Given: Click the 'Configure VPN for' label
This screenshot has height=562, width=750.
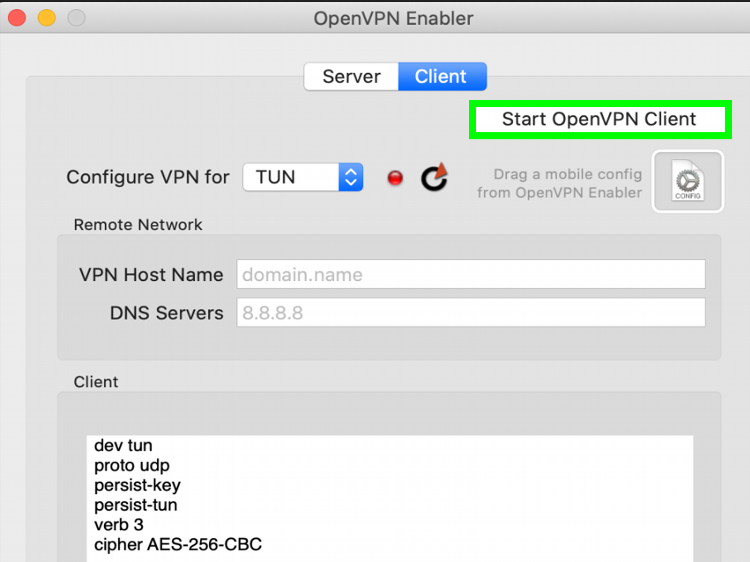Looking at the screenshot, I should point(148,177).
